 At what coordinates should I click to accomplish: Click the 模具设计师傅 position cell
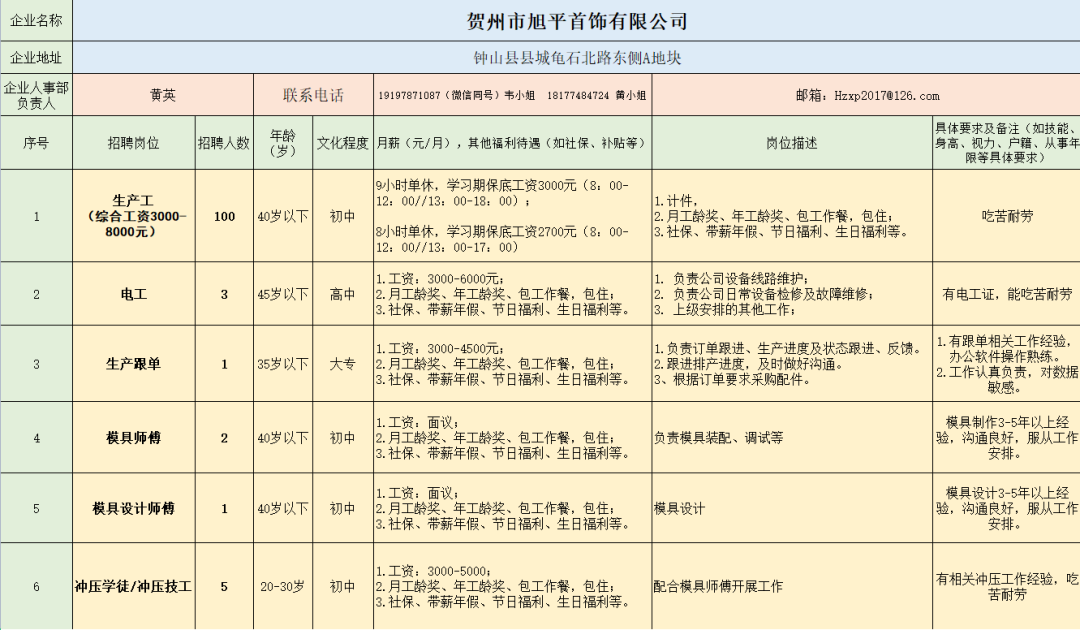point(137,508)
